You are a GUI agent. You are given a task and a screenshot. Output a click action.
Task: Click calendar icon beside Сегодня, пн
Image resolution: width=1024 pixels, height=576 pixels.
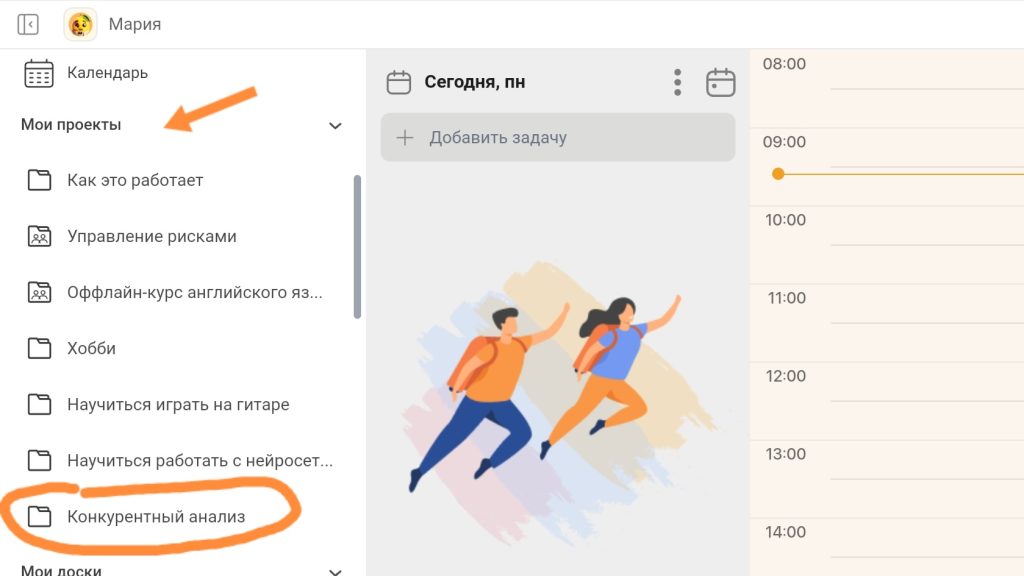click(398, 82)
